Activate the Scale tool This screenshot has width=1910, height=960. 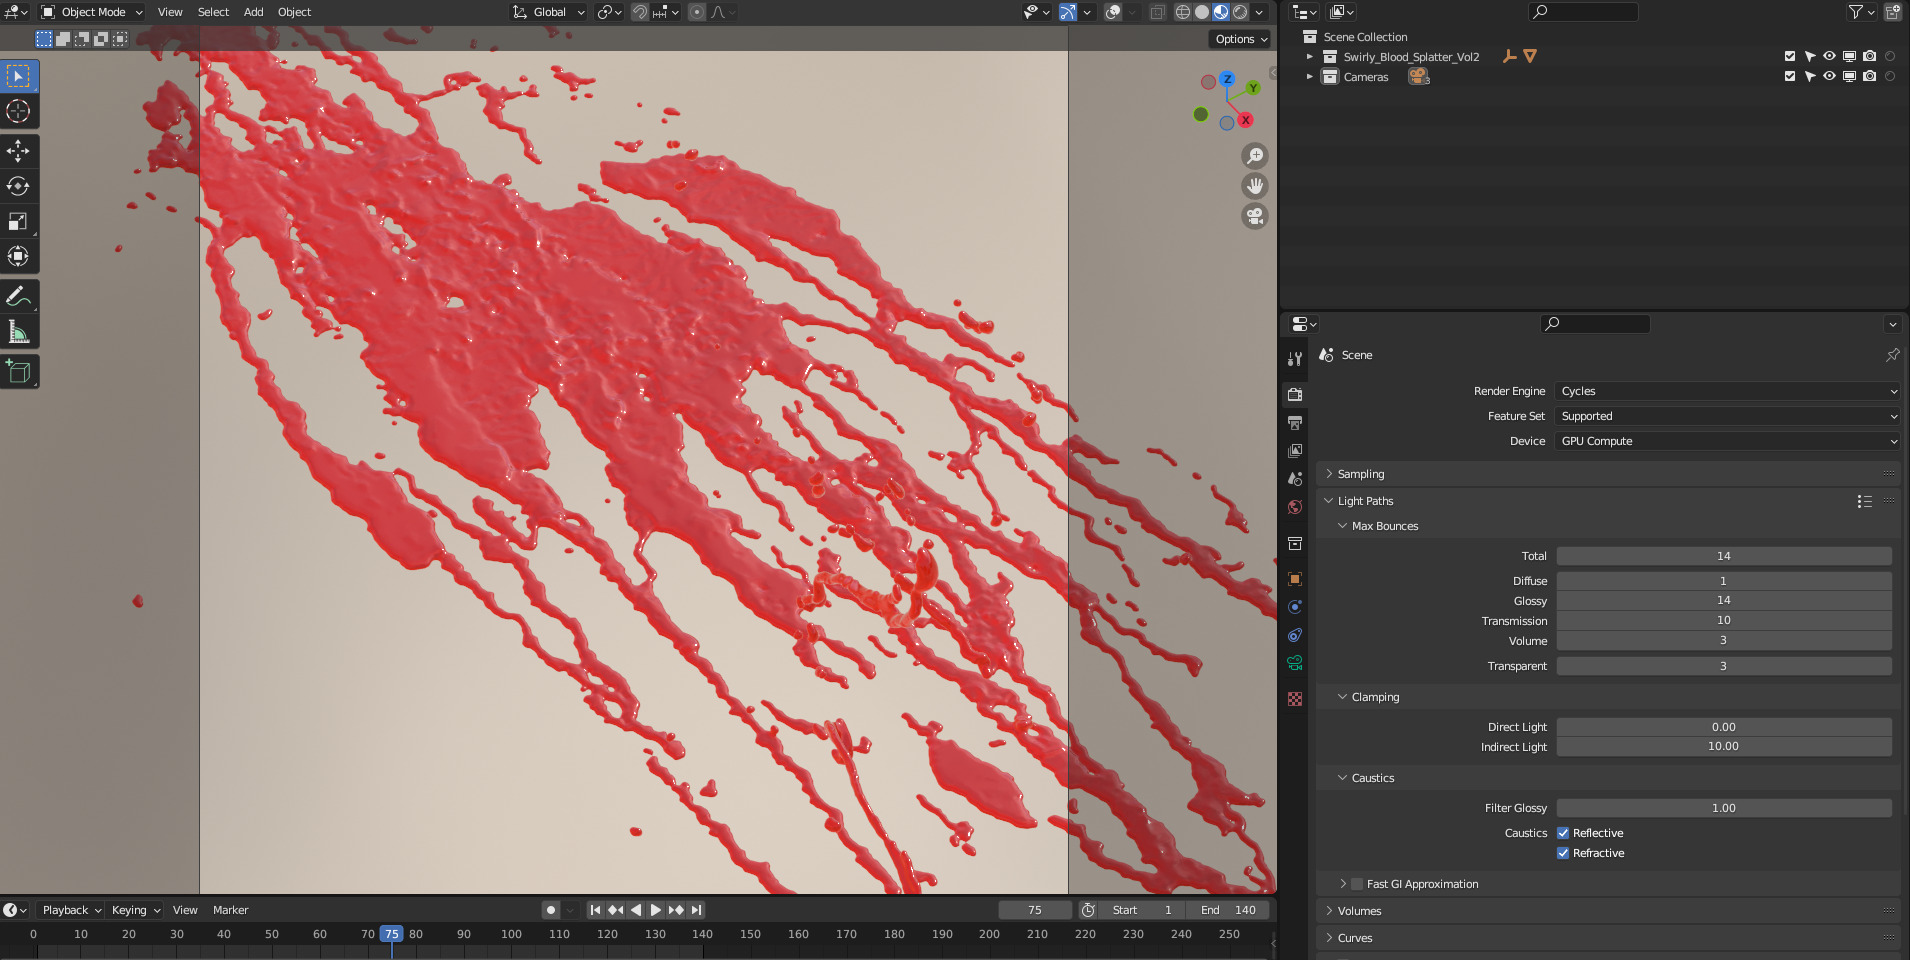(19, 221)
